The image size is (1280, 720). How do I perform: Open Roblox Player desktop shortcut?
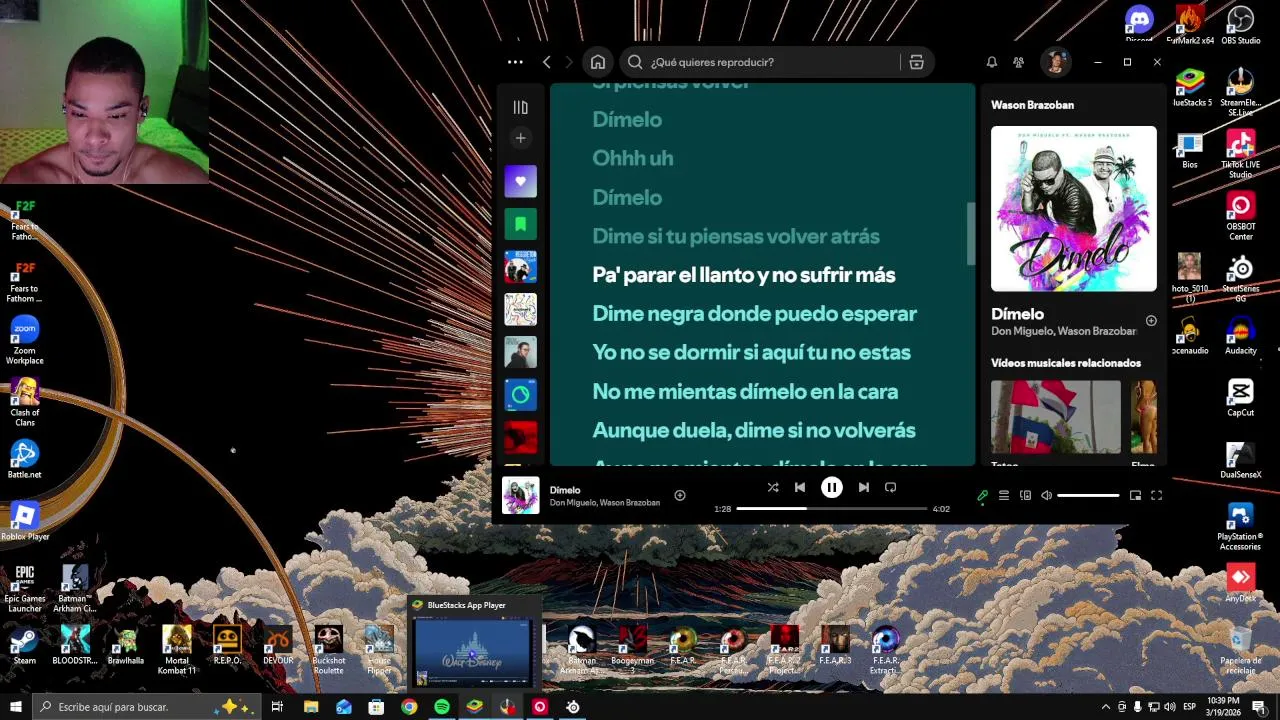24,521
